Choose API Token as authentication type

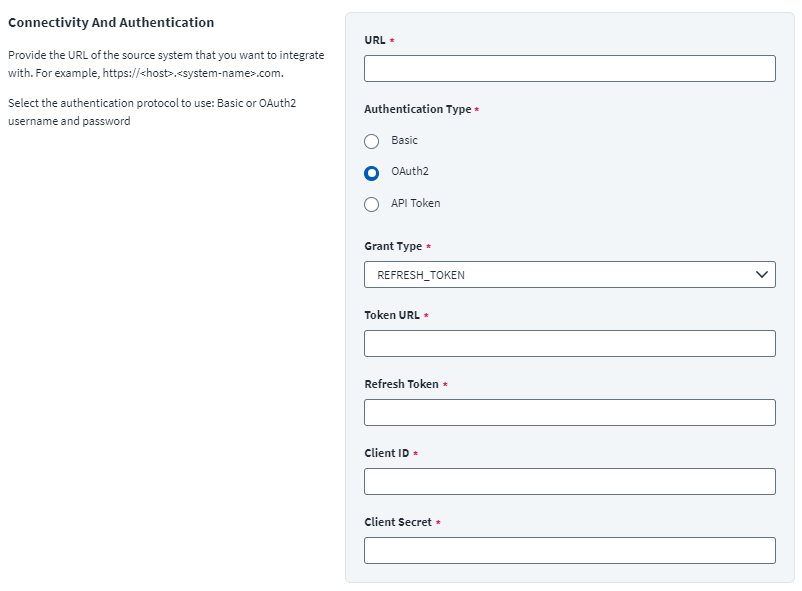coord(372,203)
